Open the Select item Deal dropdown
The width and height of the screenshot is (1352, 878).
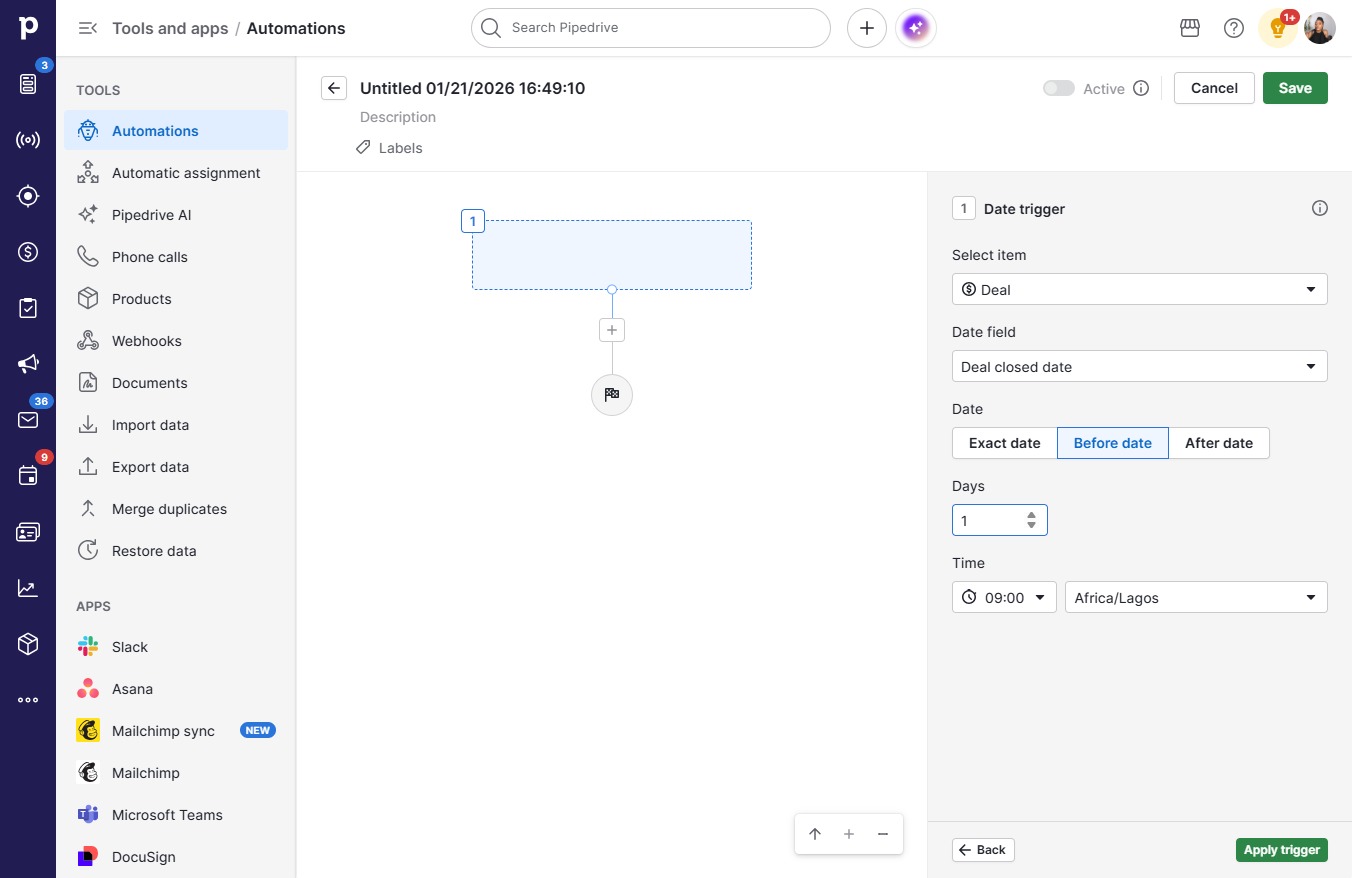click(x=1140, y=289)
